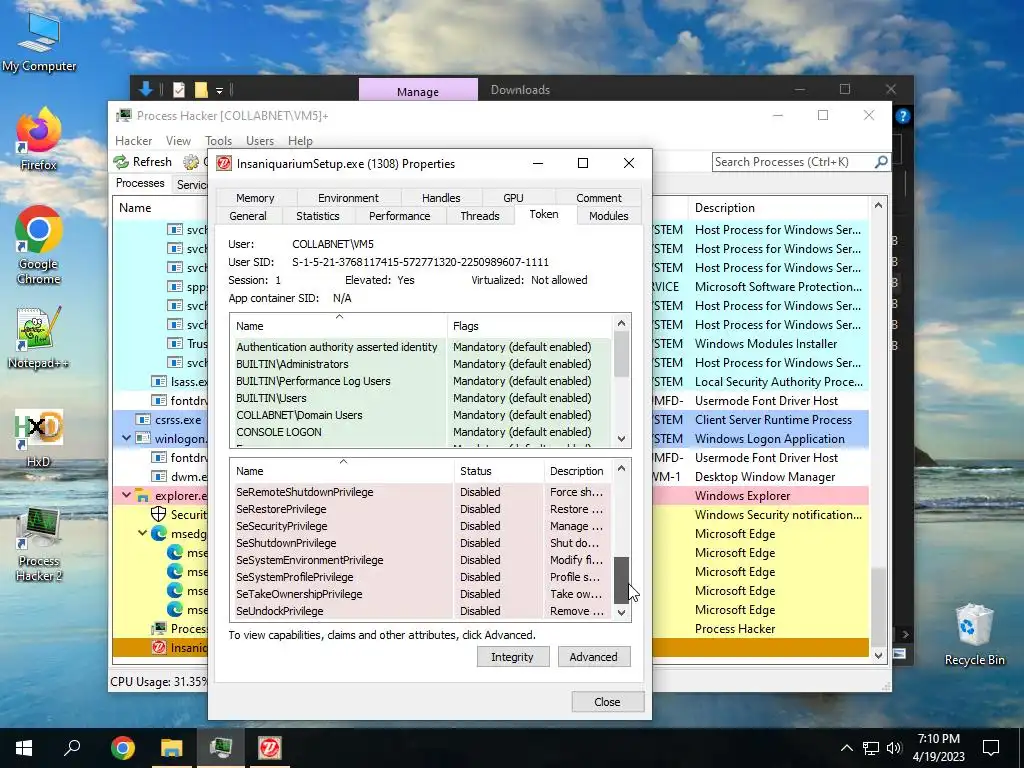Click the blue down arrow in Downloads title bar

click(x=145, y=89)
